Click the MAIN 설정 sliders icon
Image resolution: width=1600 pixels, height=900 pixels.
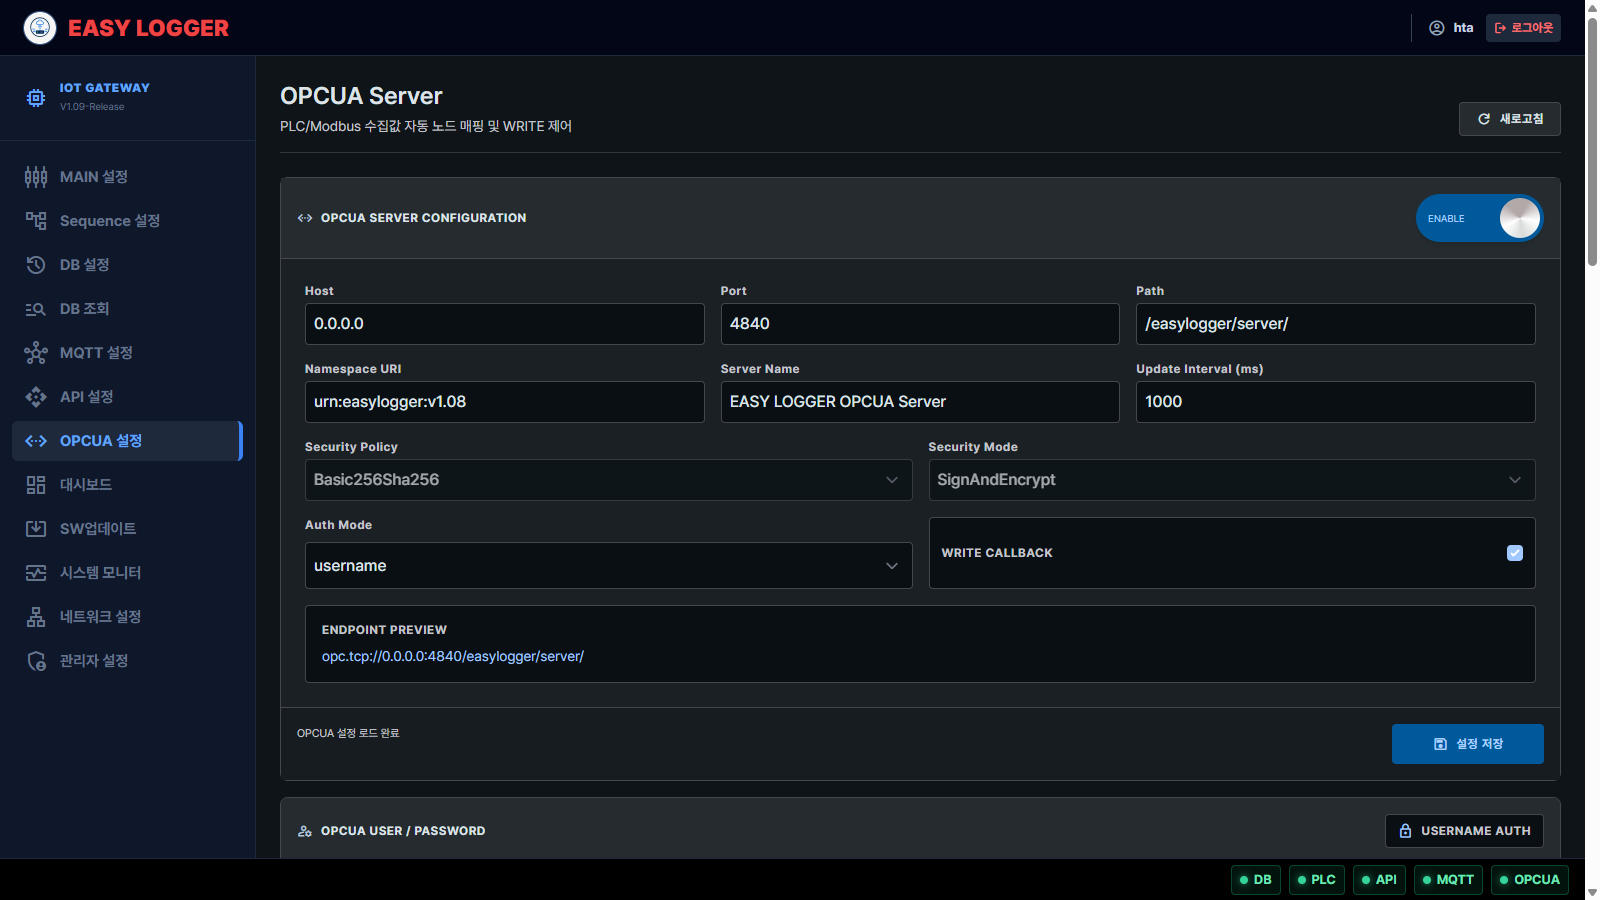pos(36,177)
